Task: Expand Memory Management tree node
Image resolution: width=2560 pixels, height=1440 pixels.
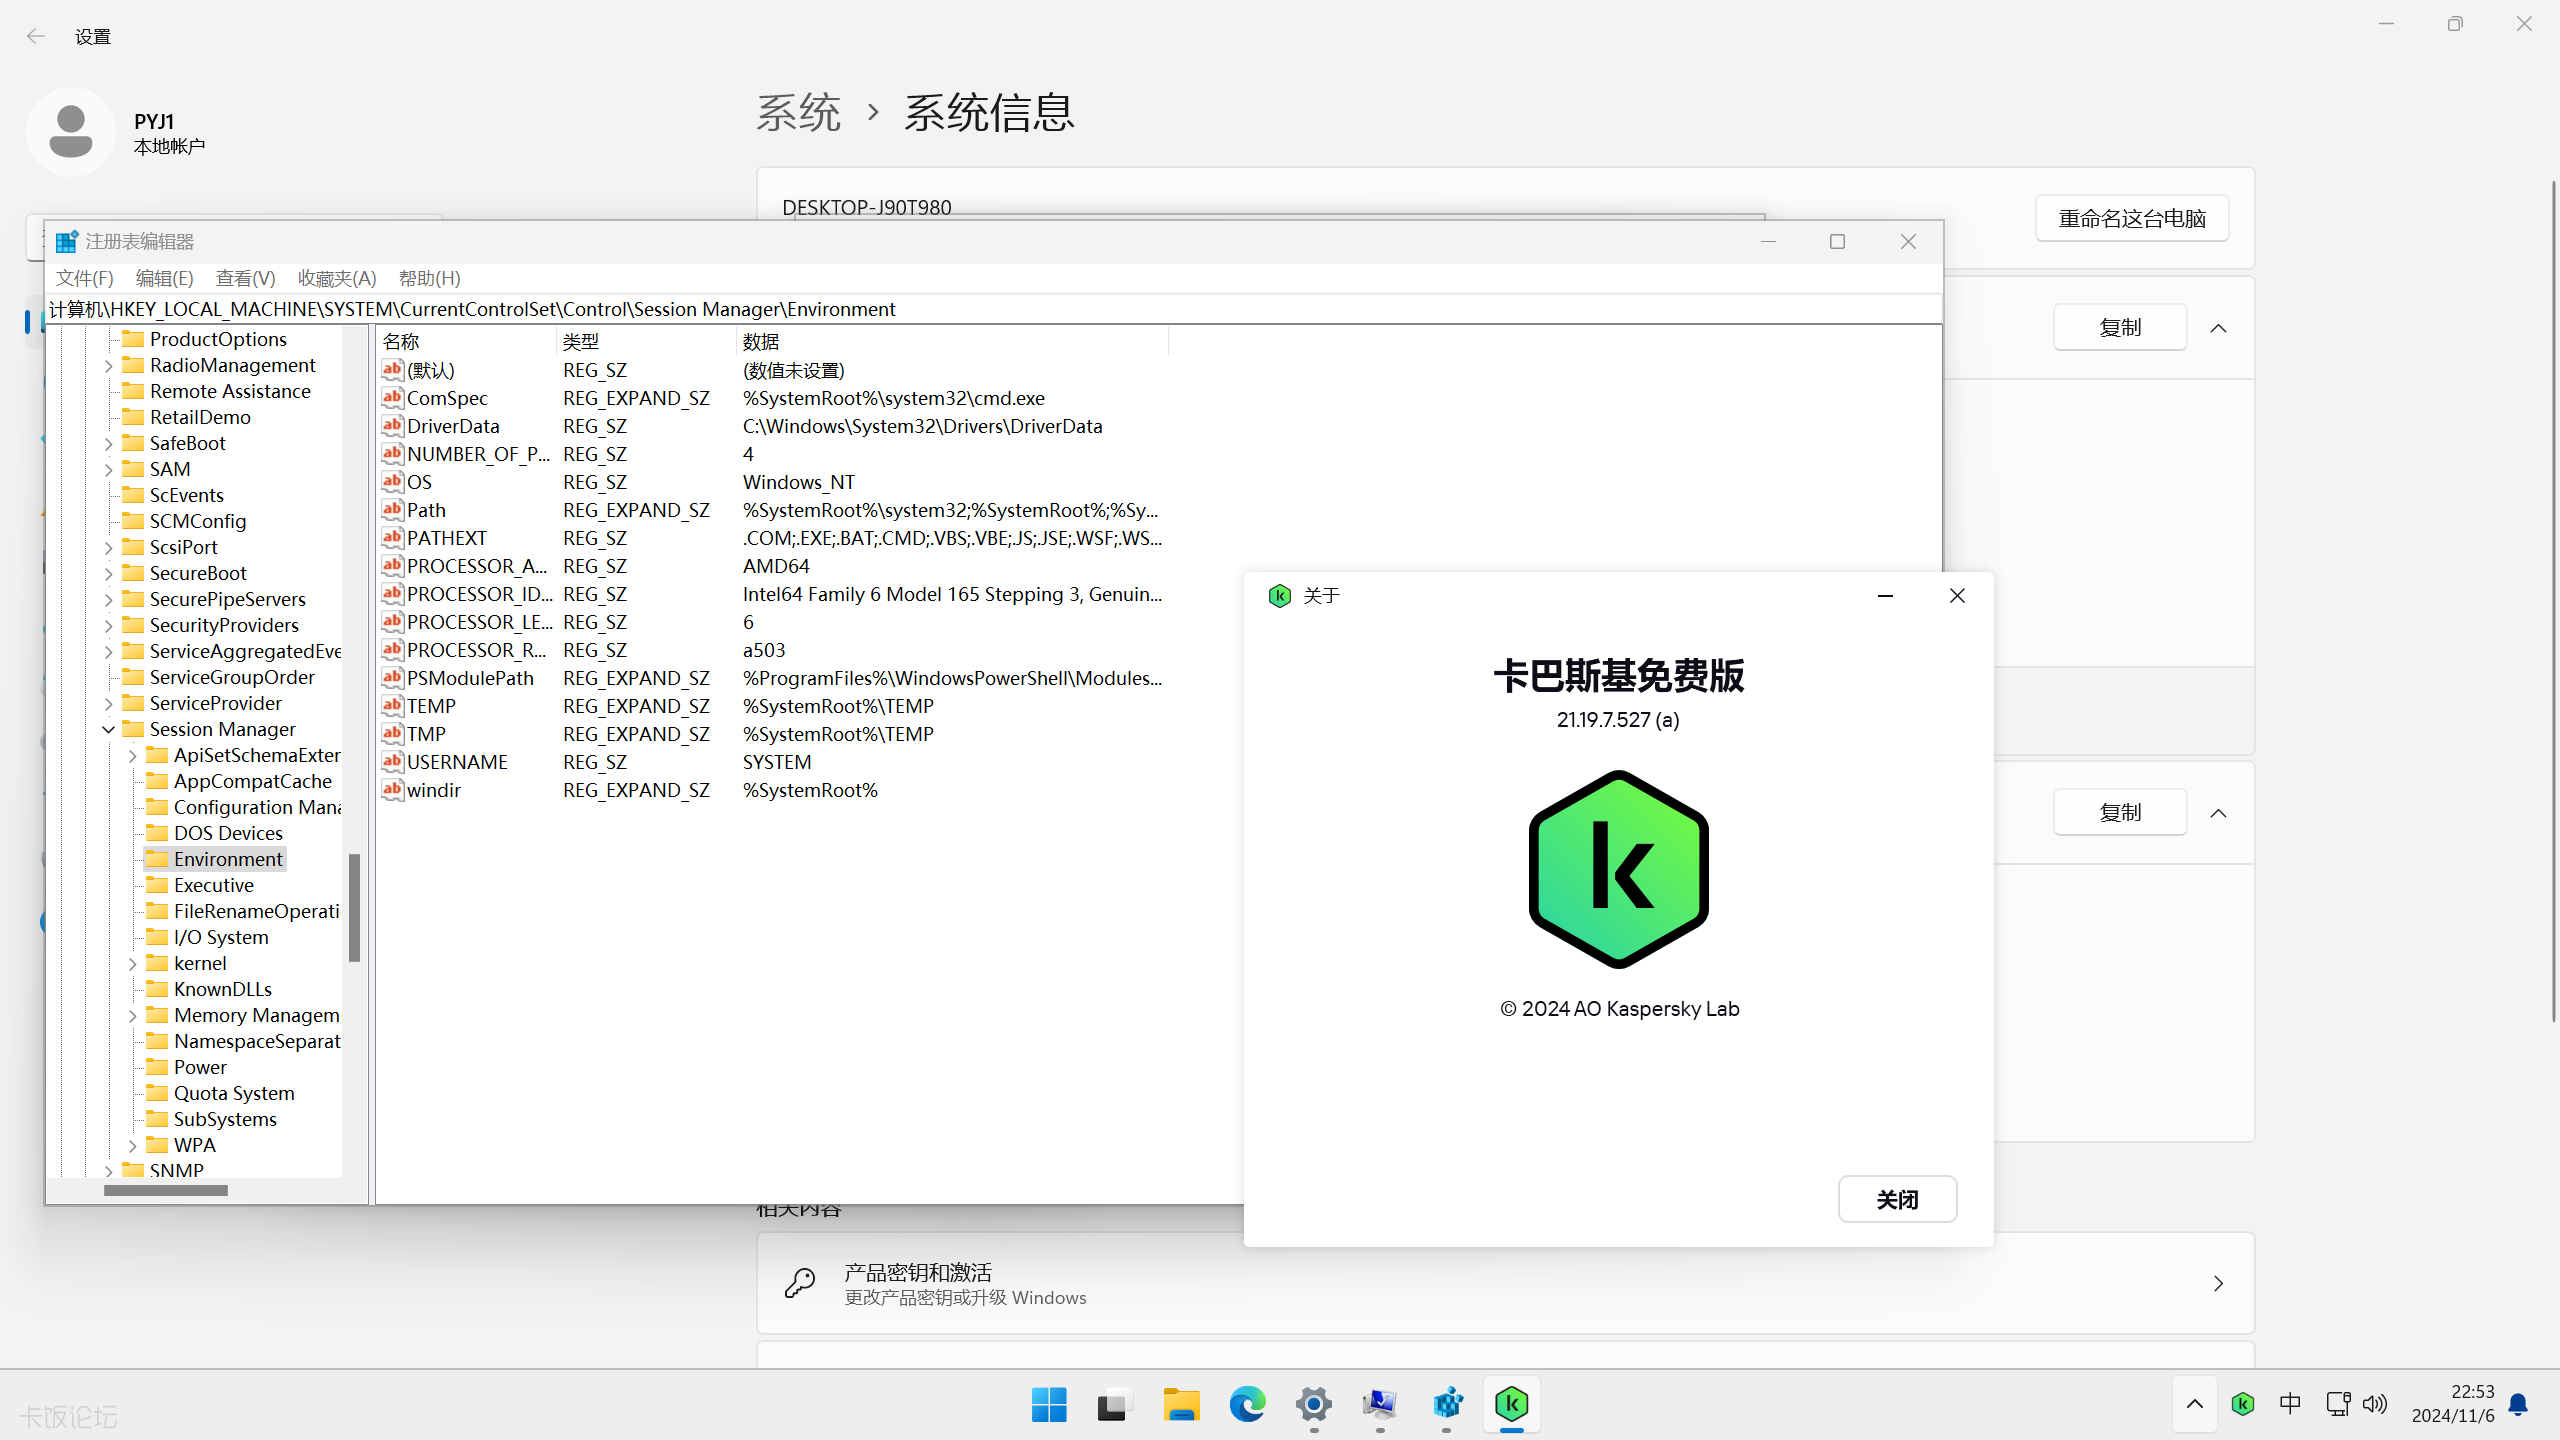Action: click(x=132, y=1015)
